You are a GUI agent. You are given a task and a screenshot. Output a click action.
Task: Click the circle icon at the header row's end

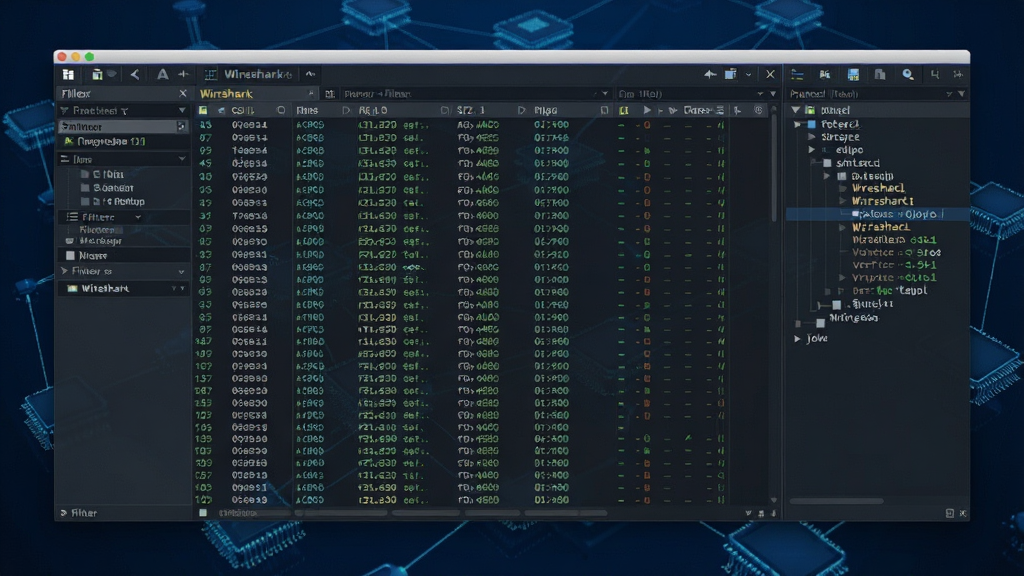[758, 110]
